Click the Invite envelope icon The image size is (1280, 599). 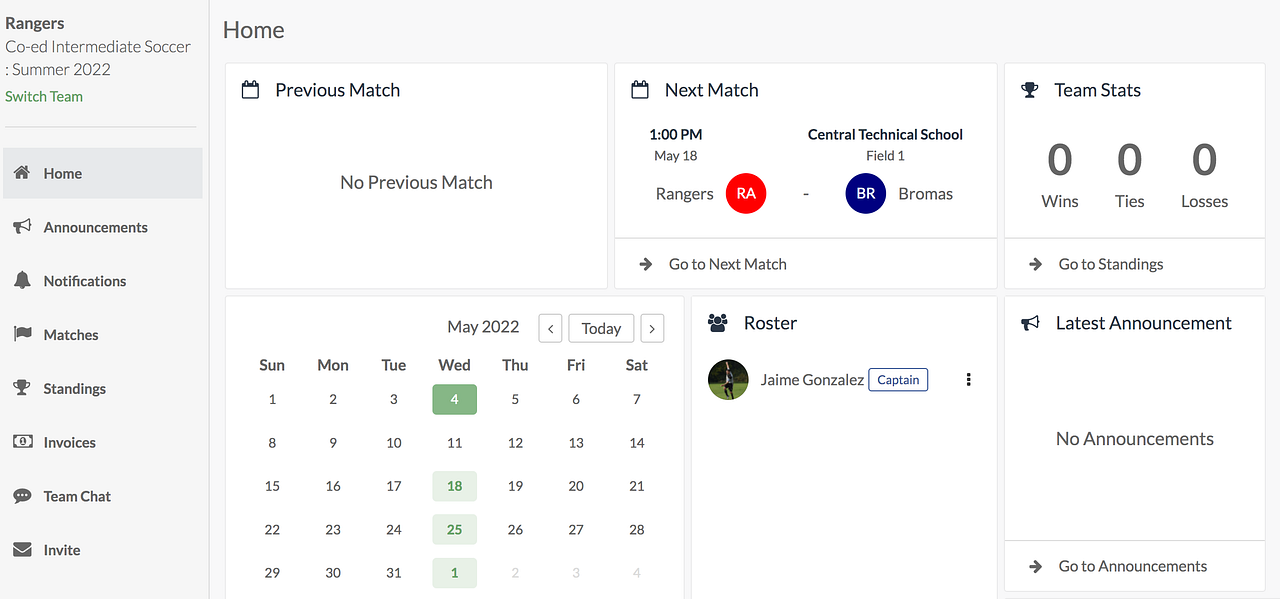(22, 550)
